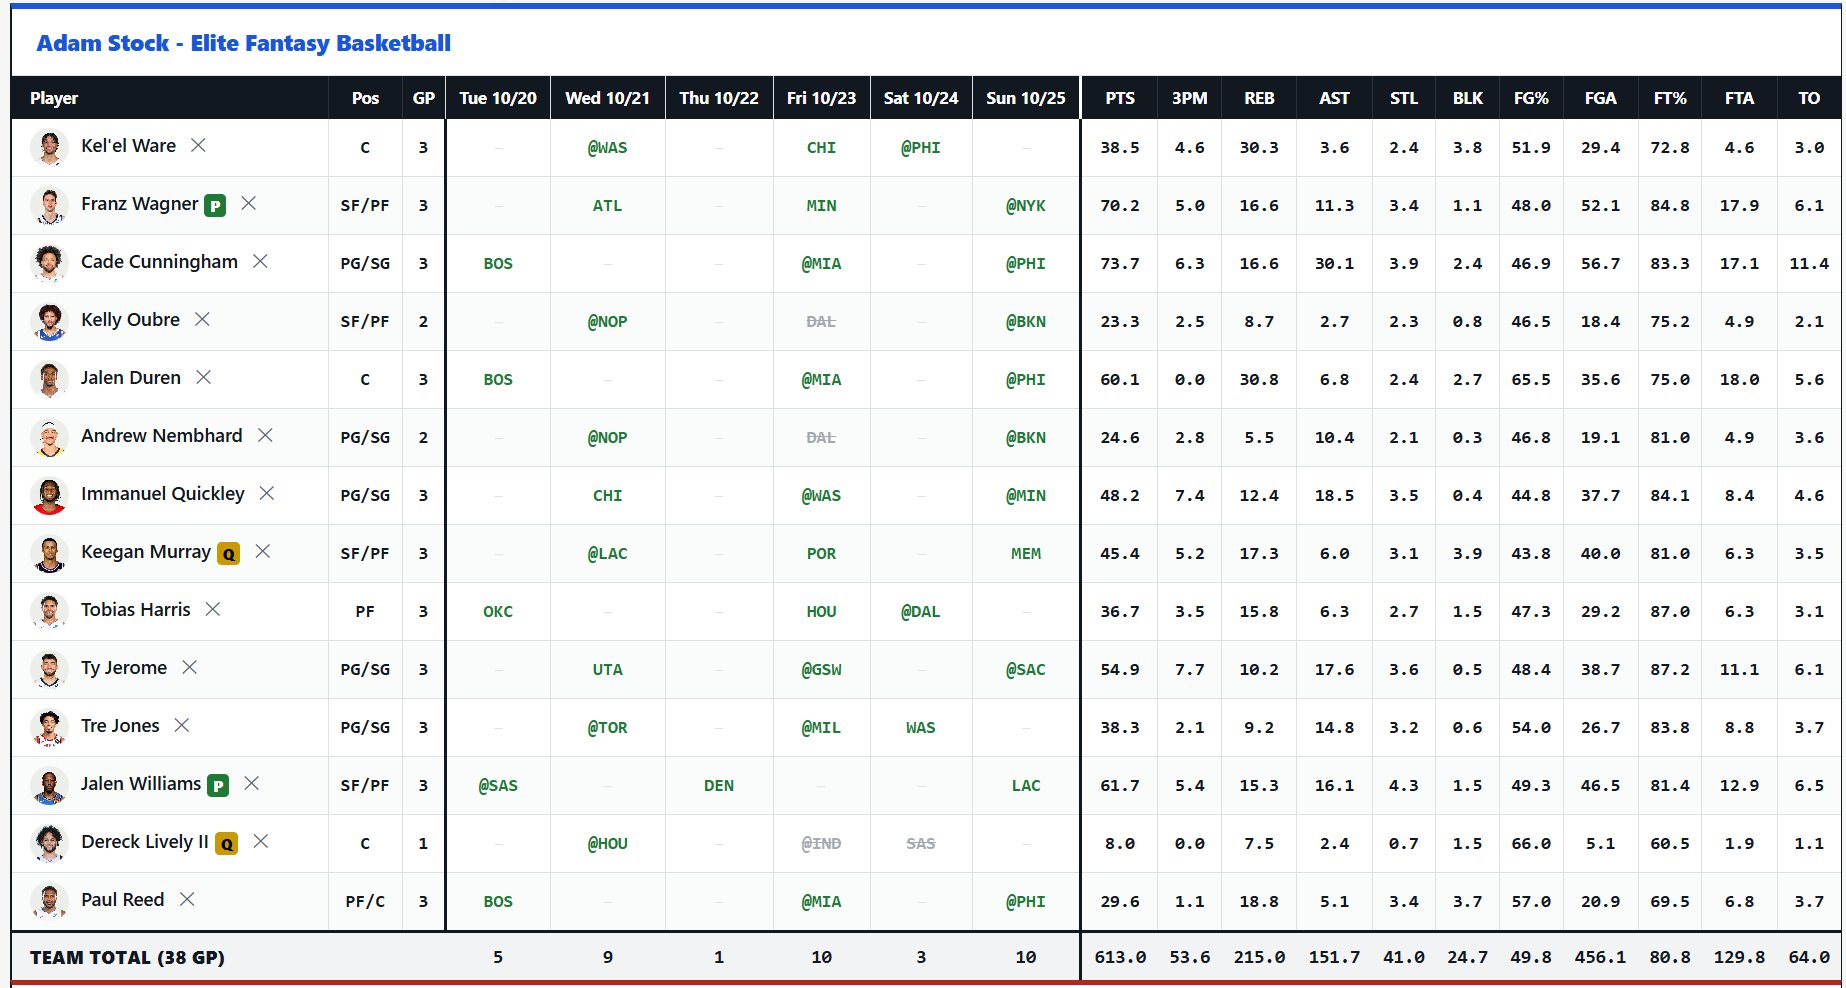The image size is (1846, 988).
Task: Click the Player column header
Action: (54, 98)
